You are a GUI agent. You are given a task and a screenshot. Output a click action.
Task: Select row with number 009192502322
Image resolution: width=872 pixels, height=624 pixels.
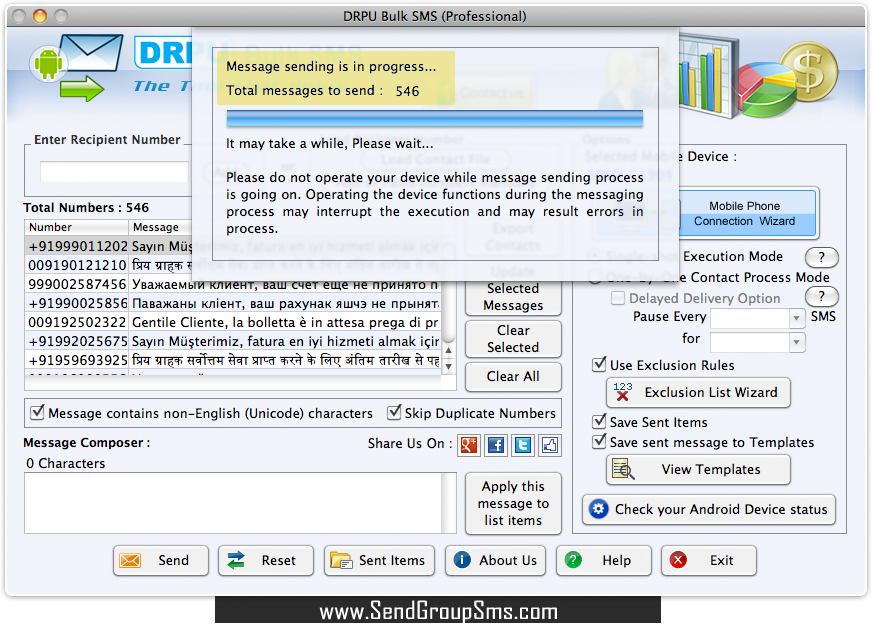(x=233, y=322)
